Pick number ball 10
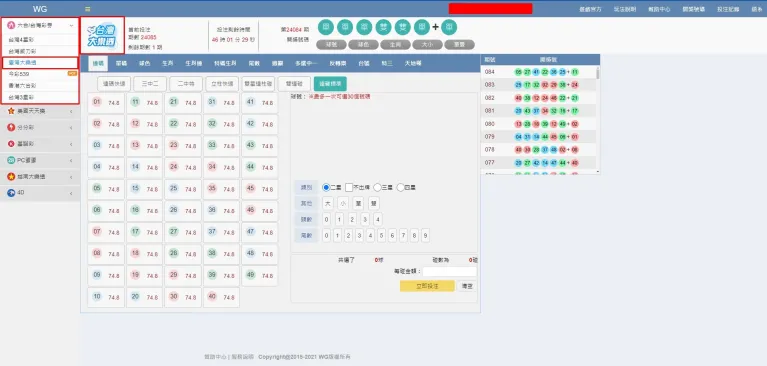Image resolution: width=767 pixels, height=366 pixels. pos(97,297)
